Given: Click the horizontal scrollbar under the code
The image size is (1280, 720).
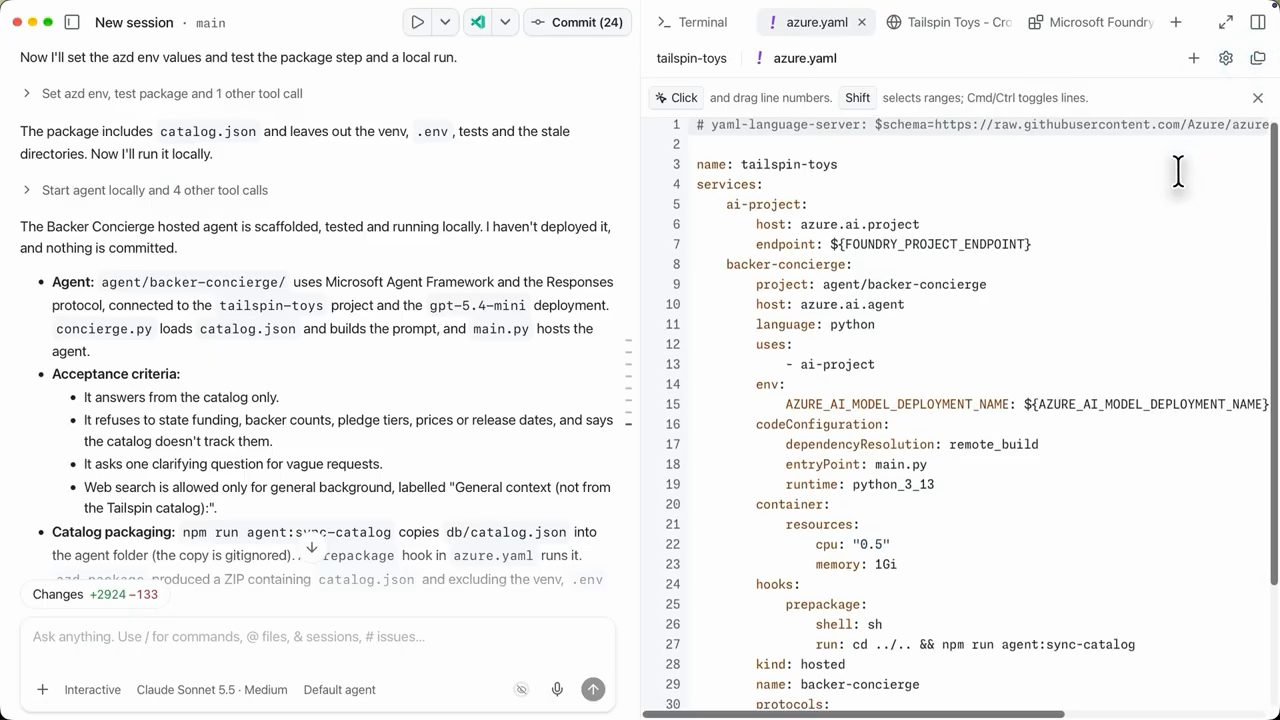Looking at the screenshot, I should [854, 714].
